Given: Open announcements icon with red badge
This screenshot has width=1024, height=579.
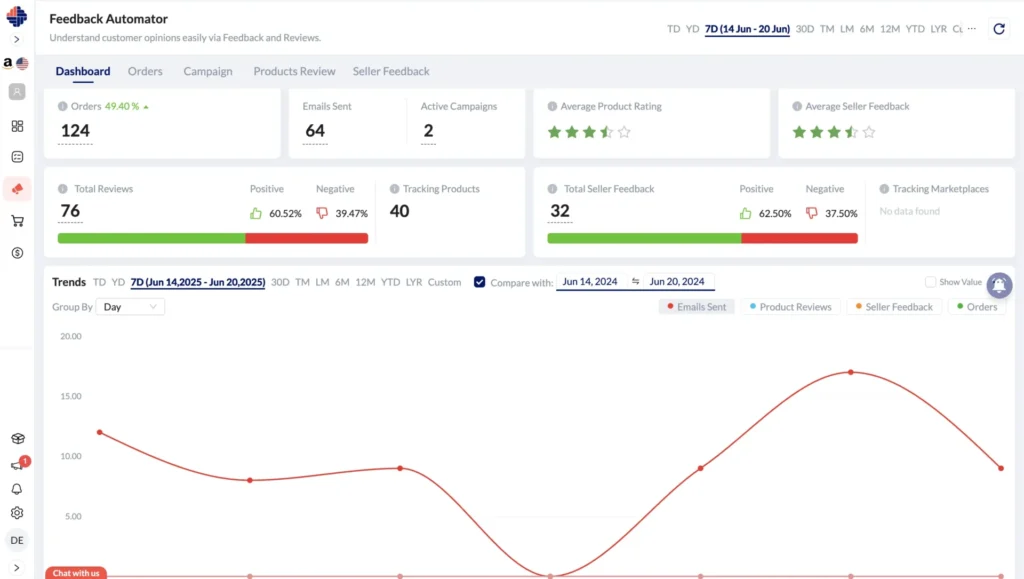Looking at the screenshot, I should [19, 463].
